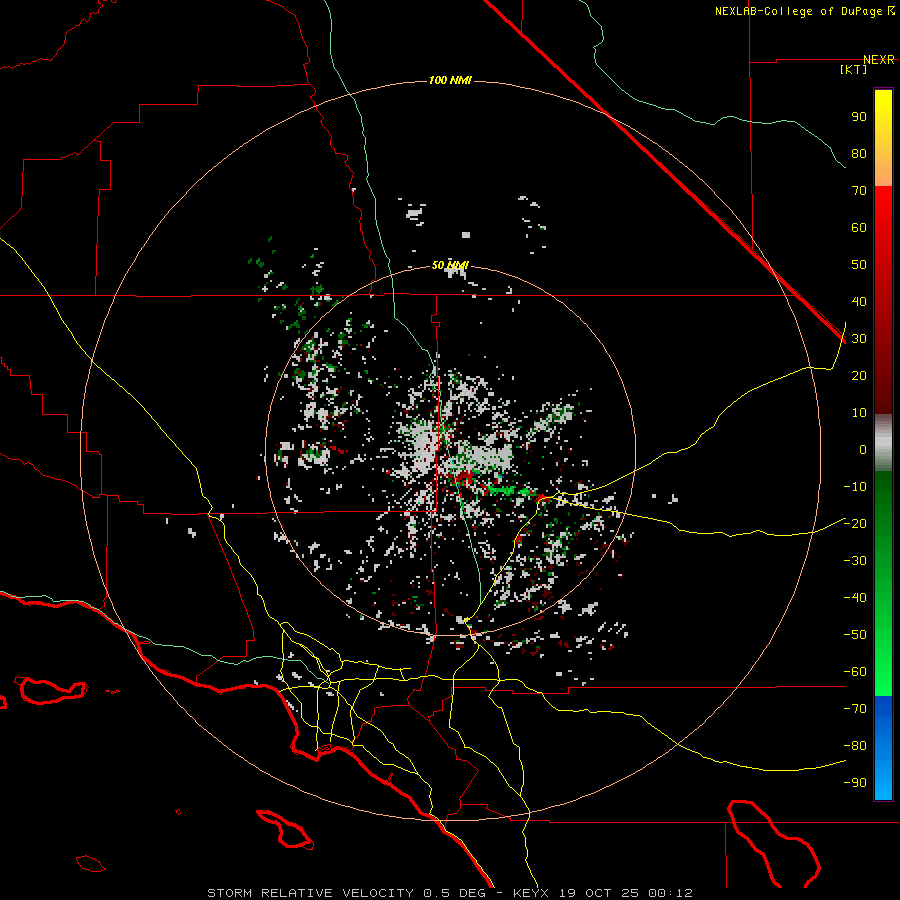Viewport: 900px width, 900px height.
Task: Click the -30 value on velocity scale
Action: (x=855, y=561)
